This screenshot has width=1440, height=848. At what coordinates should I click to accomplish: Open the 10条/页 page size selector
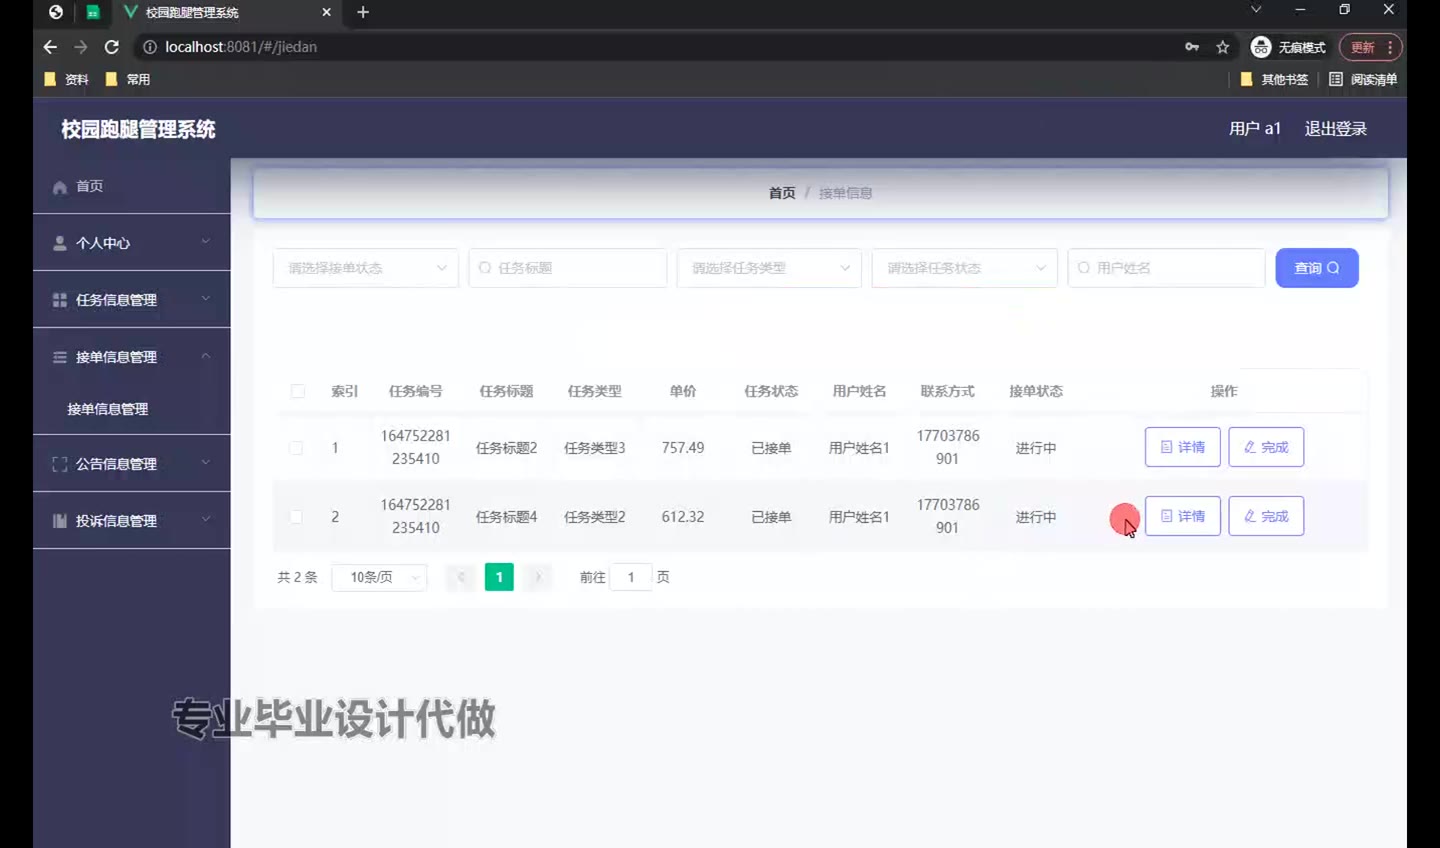tap(380, 577)
